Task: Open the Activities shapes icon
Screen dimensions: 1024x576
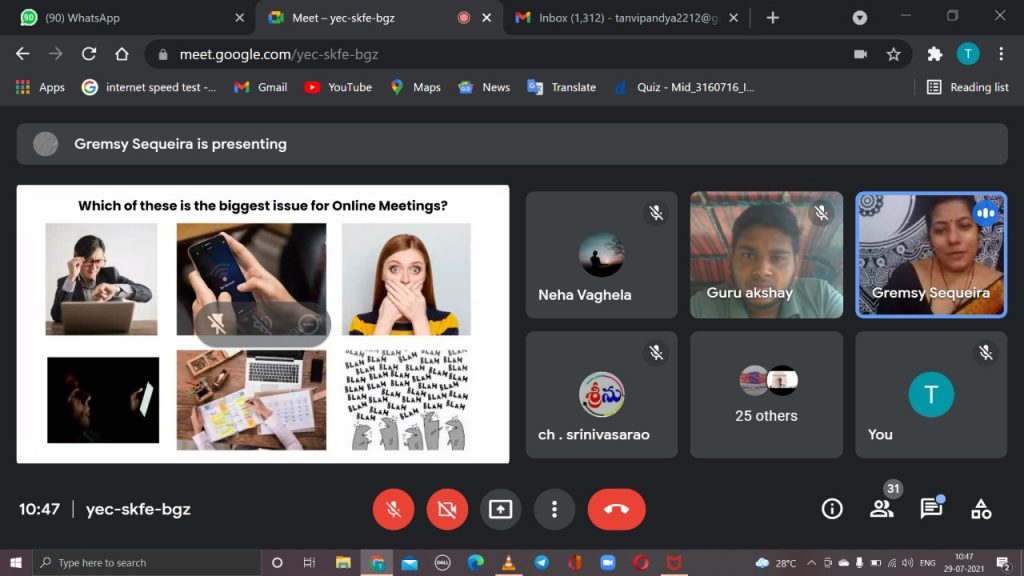Action: tap(981, 509)
